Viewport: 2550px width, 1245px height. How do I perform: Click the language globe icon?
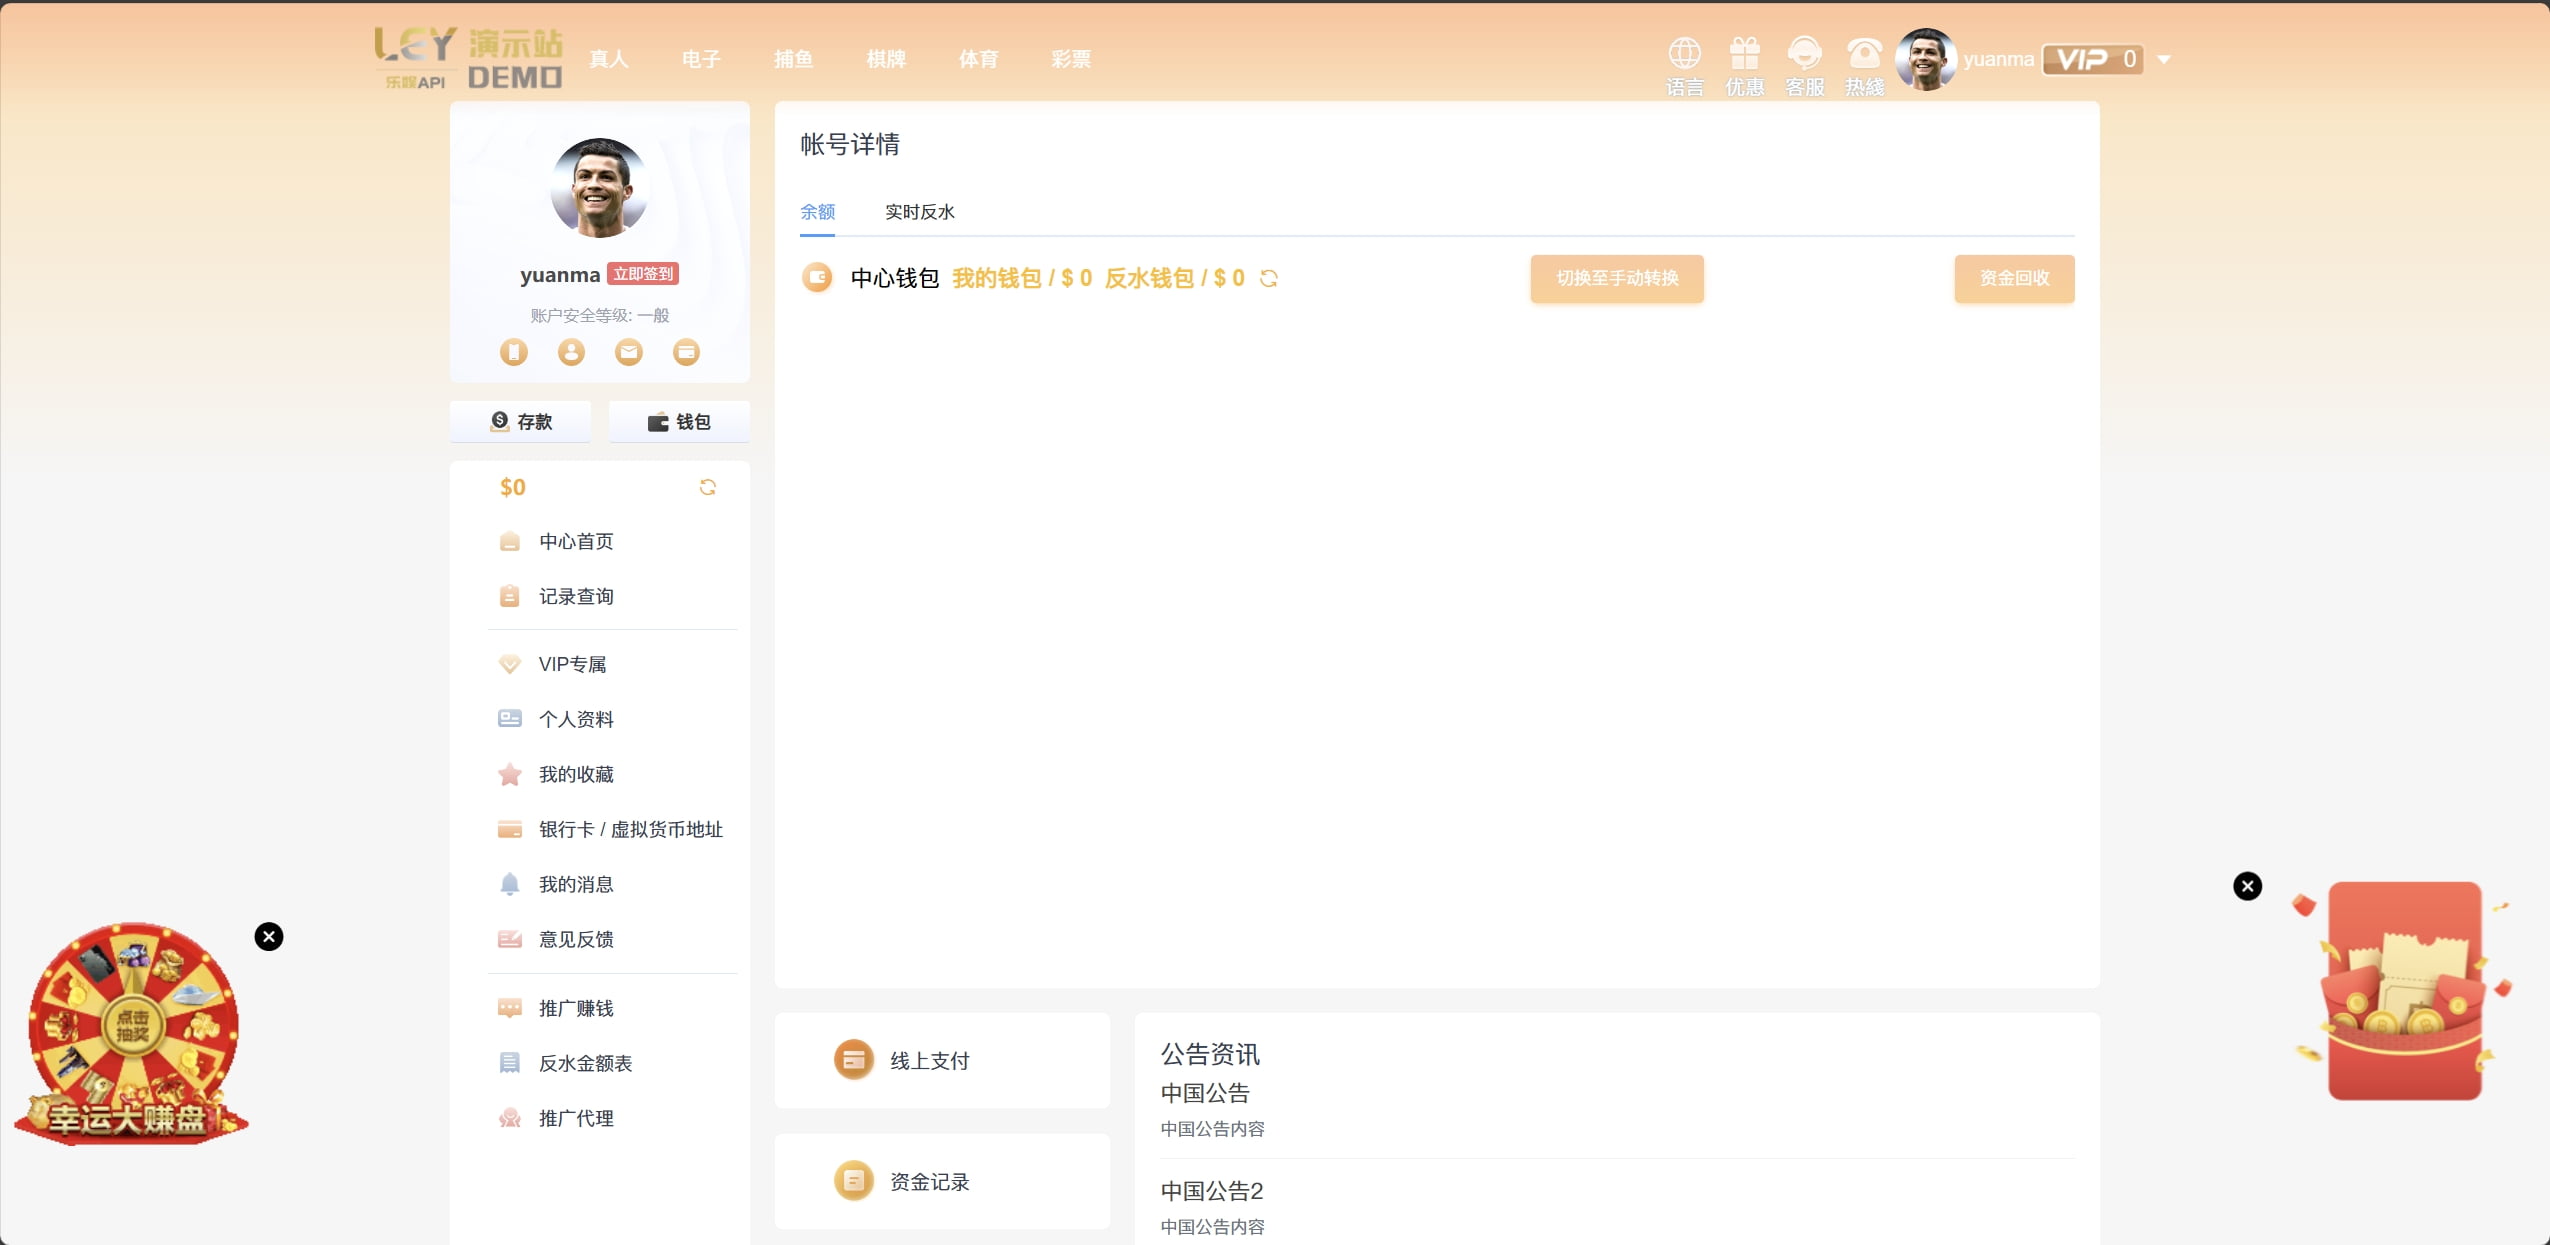pyautogui.click(x=1684, y=54)
